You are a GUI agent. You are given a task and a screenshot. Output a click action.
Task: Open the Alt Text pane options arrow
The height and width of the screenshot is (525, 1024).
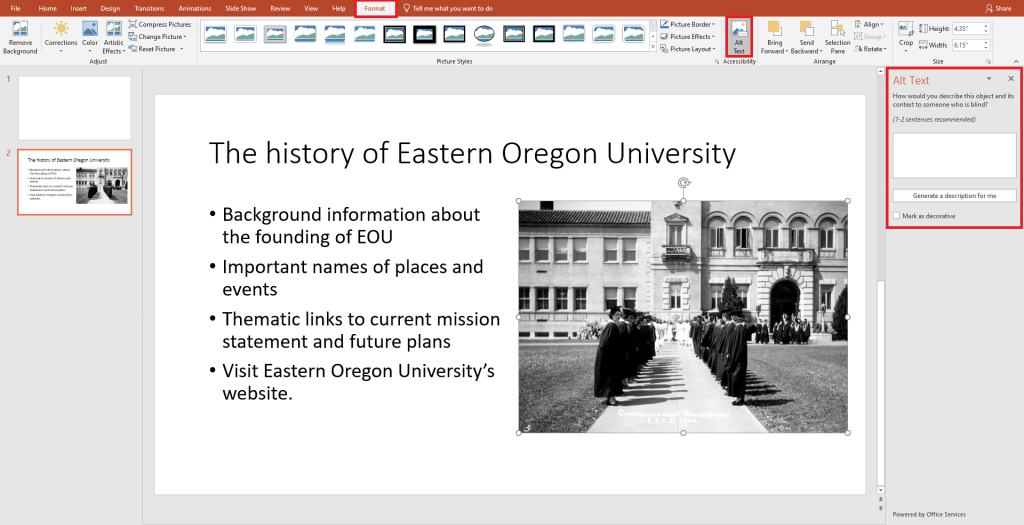coord(989,79)
